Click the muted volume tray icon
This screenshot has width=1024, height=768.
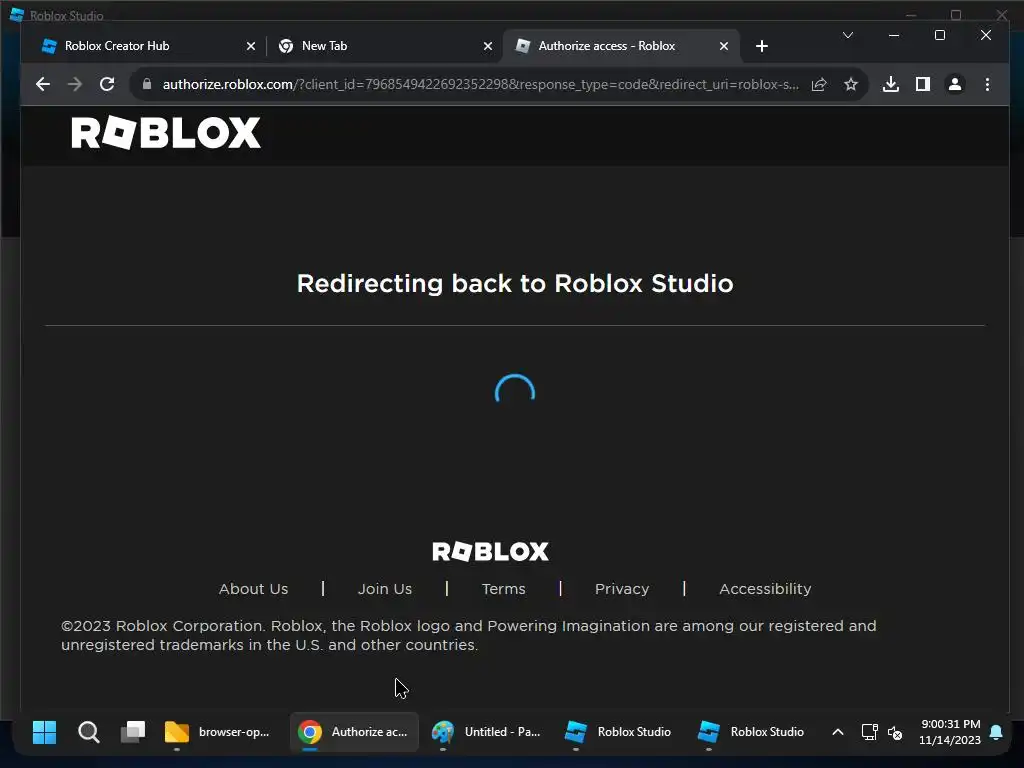[895, 733]
